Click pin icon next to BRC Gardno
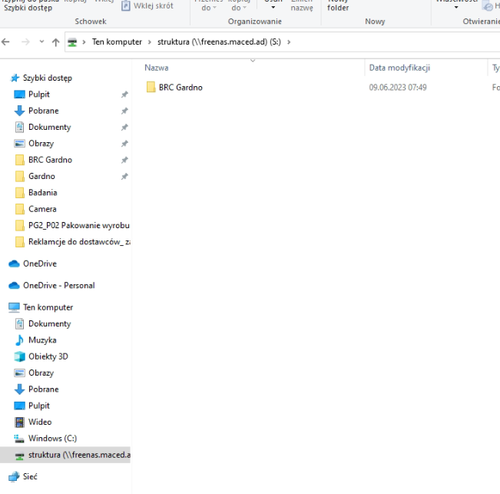Viewport: 500px width, 494px height. tap(125, 160)
